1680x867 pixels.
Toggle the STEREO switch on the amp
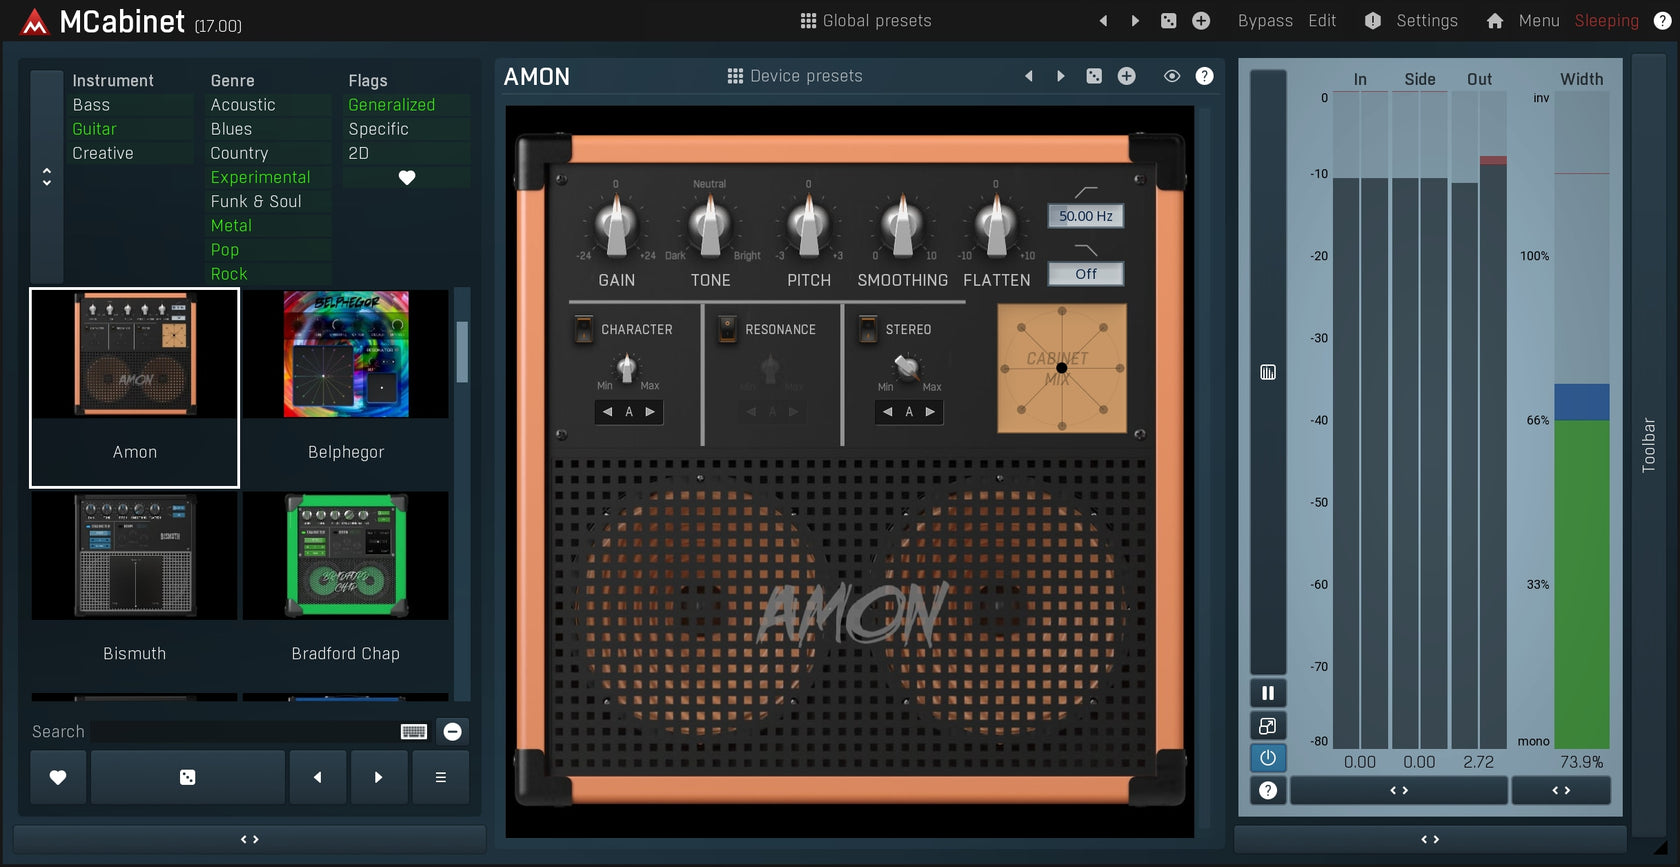coord(868,329)
